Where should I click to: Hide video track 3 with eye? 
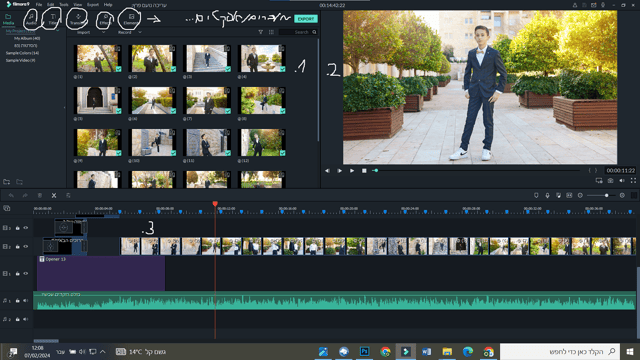point(26,228)
